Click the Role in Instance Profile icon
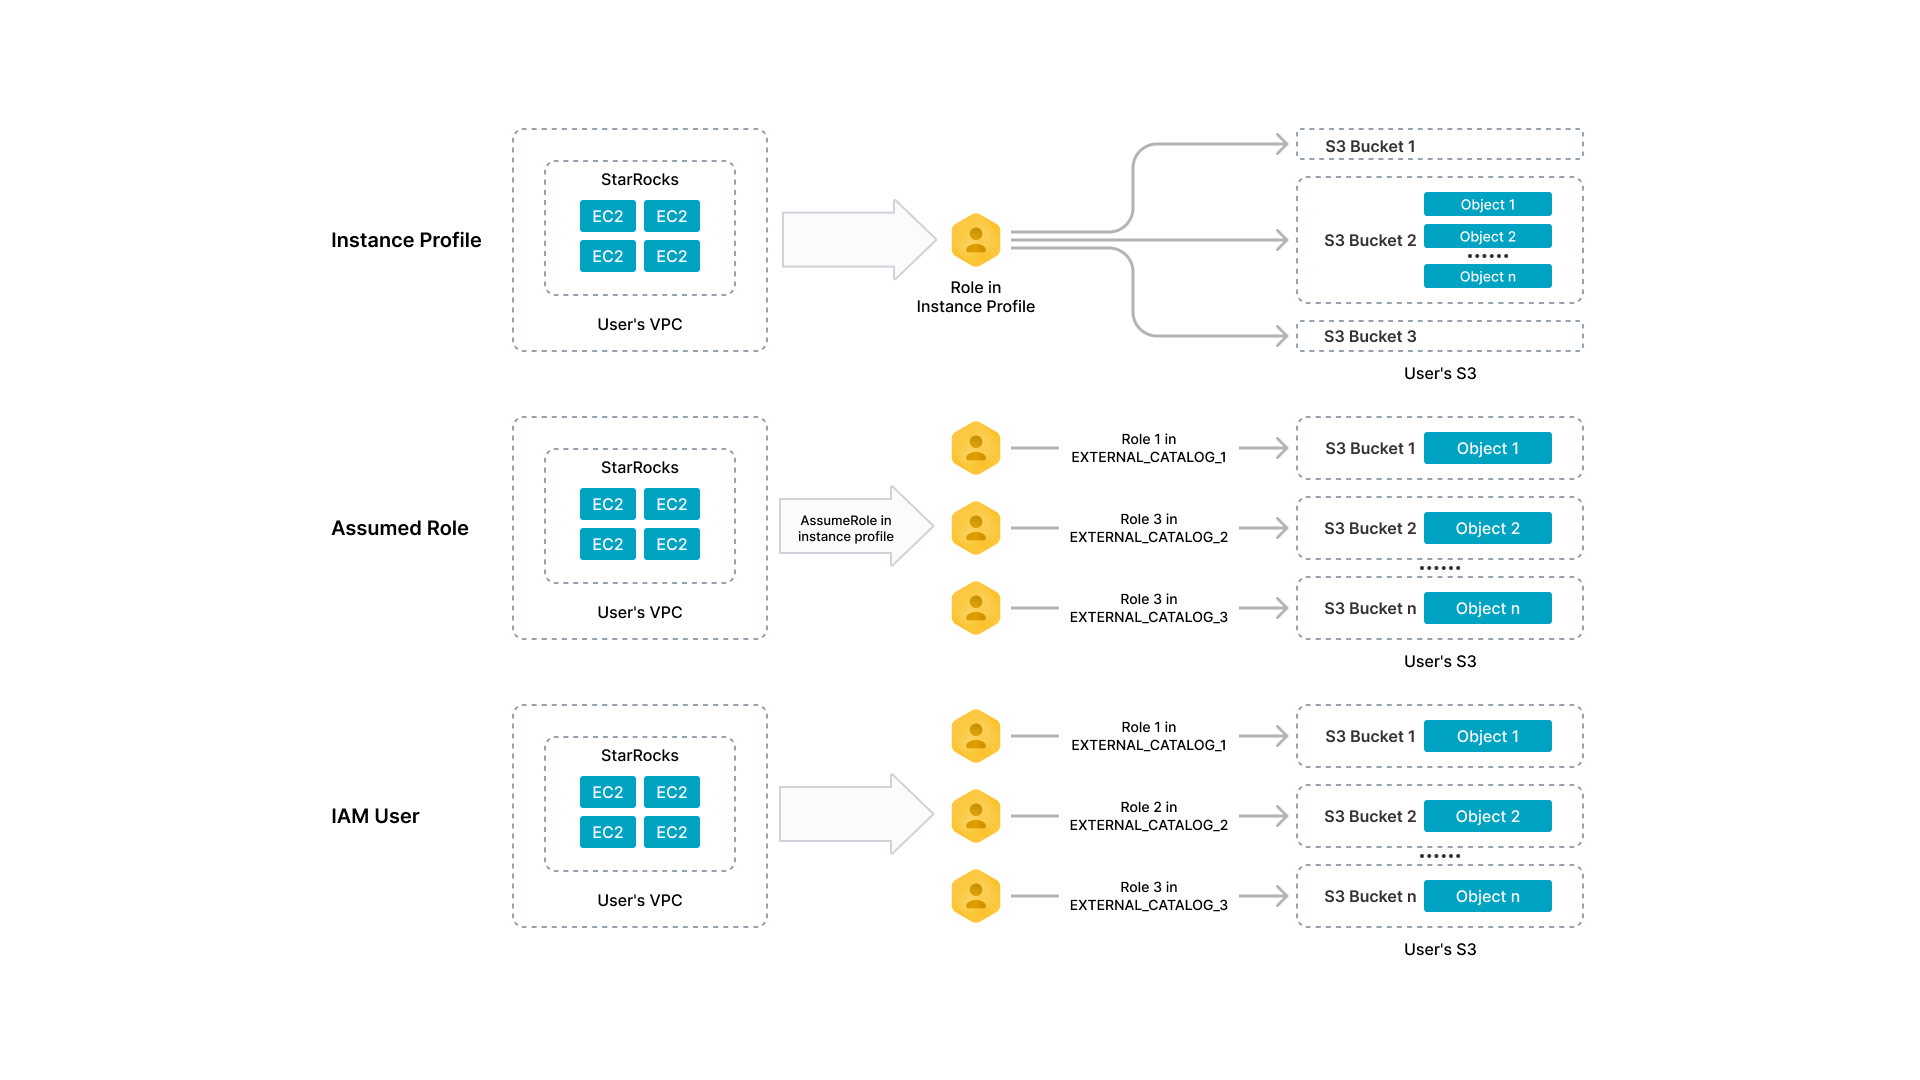Screen dimensions: 1920x1080 [976, 240]
